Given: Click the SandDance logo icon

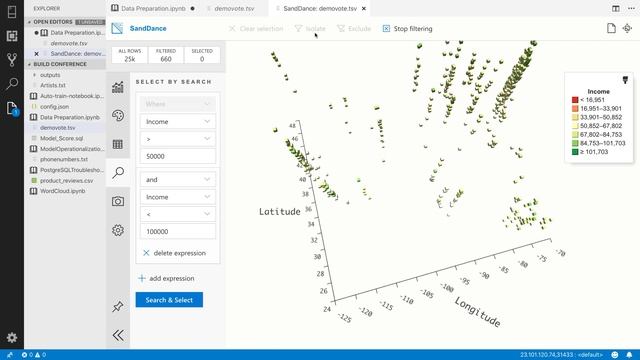Looking at the screenshot, I should (x=117, y=28).
